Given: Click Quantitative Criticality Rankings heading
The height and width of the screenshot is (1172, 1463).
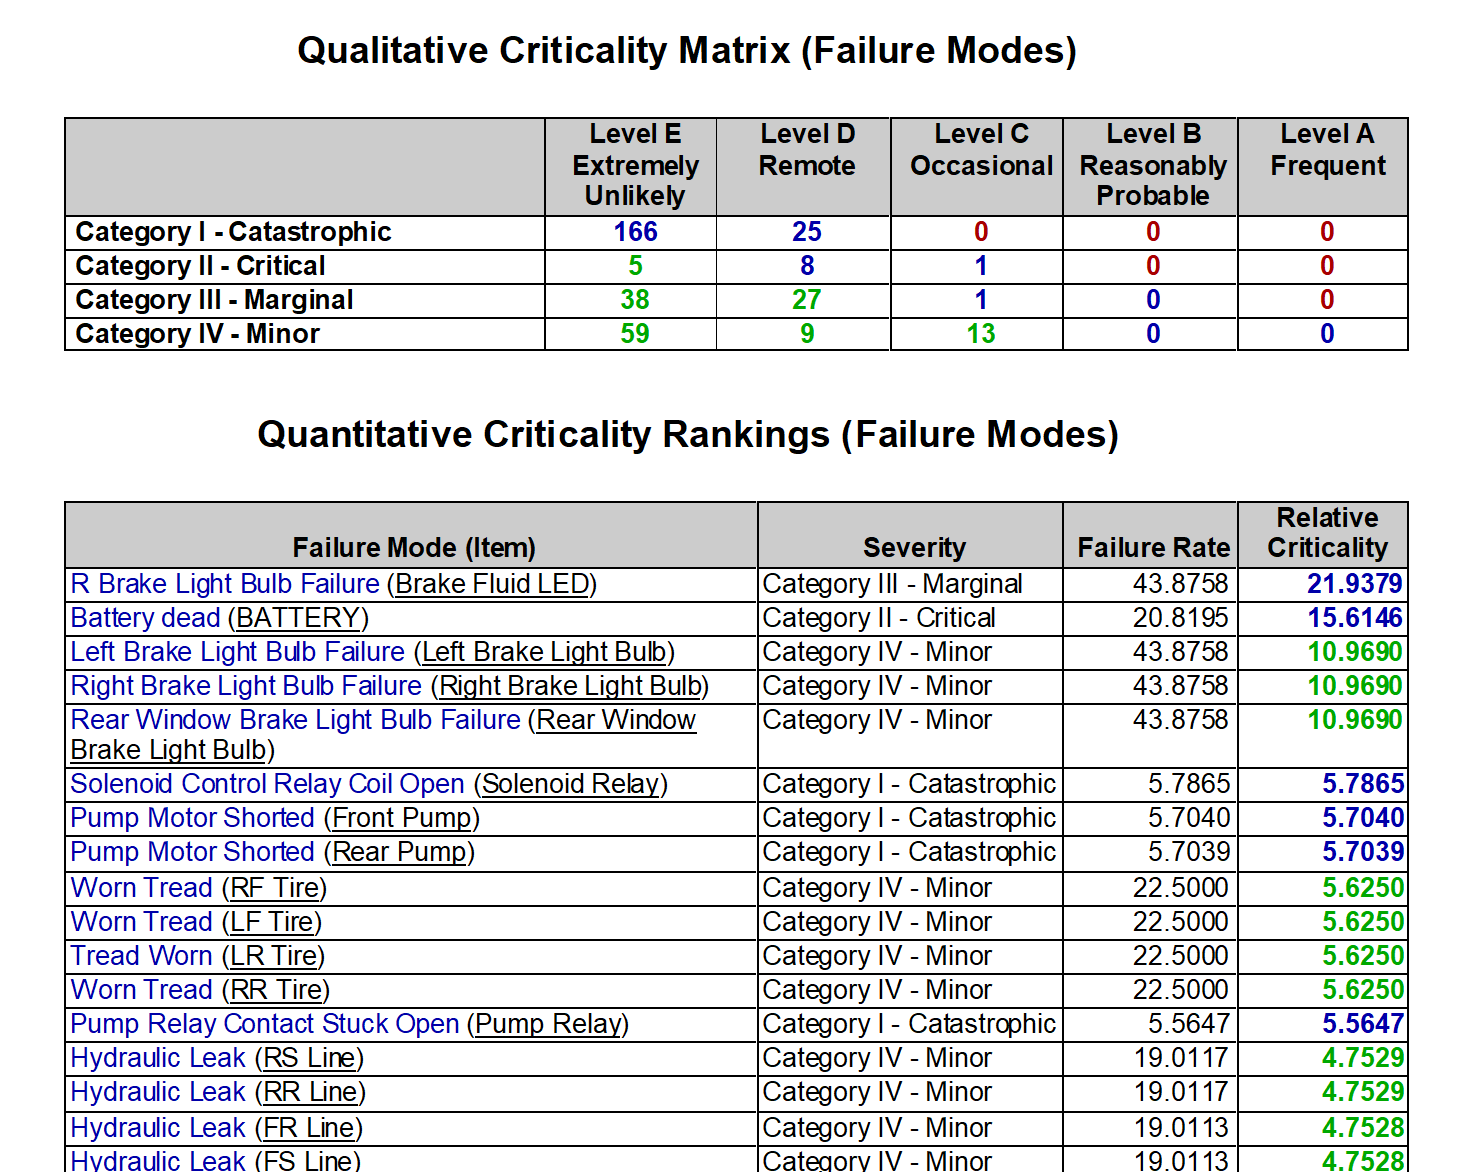Looking at the screenshot, I should click(x=688, y=434).
